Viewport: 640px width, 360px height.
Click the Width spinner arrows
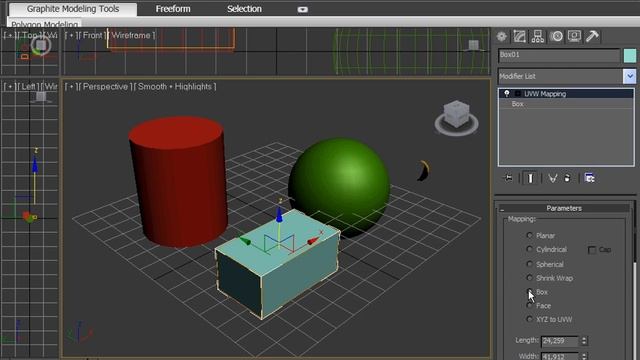[584, 356]
